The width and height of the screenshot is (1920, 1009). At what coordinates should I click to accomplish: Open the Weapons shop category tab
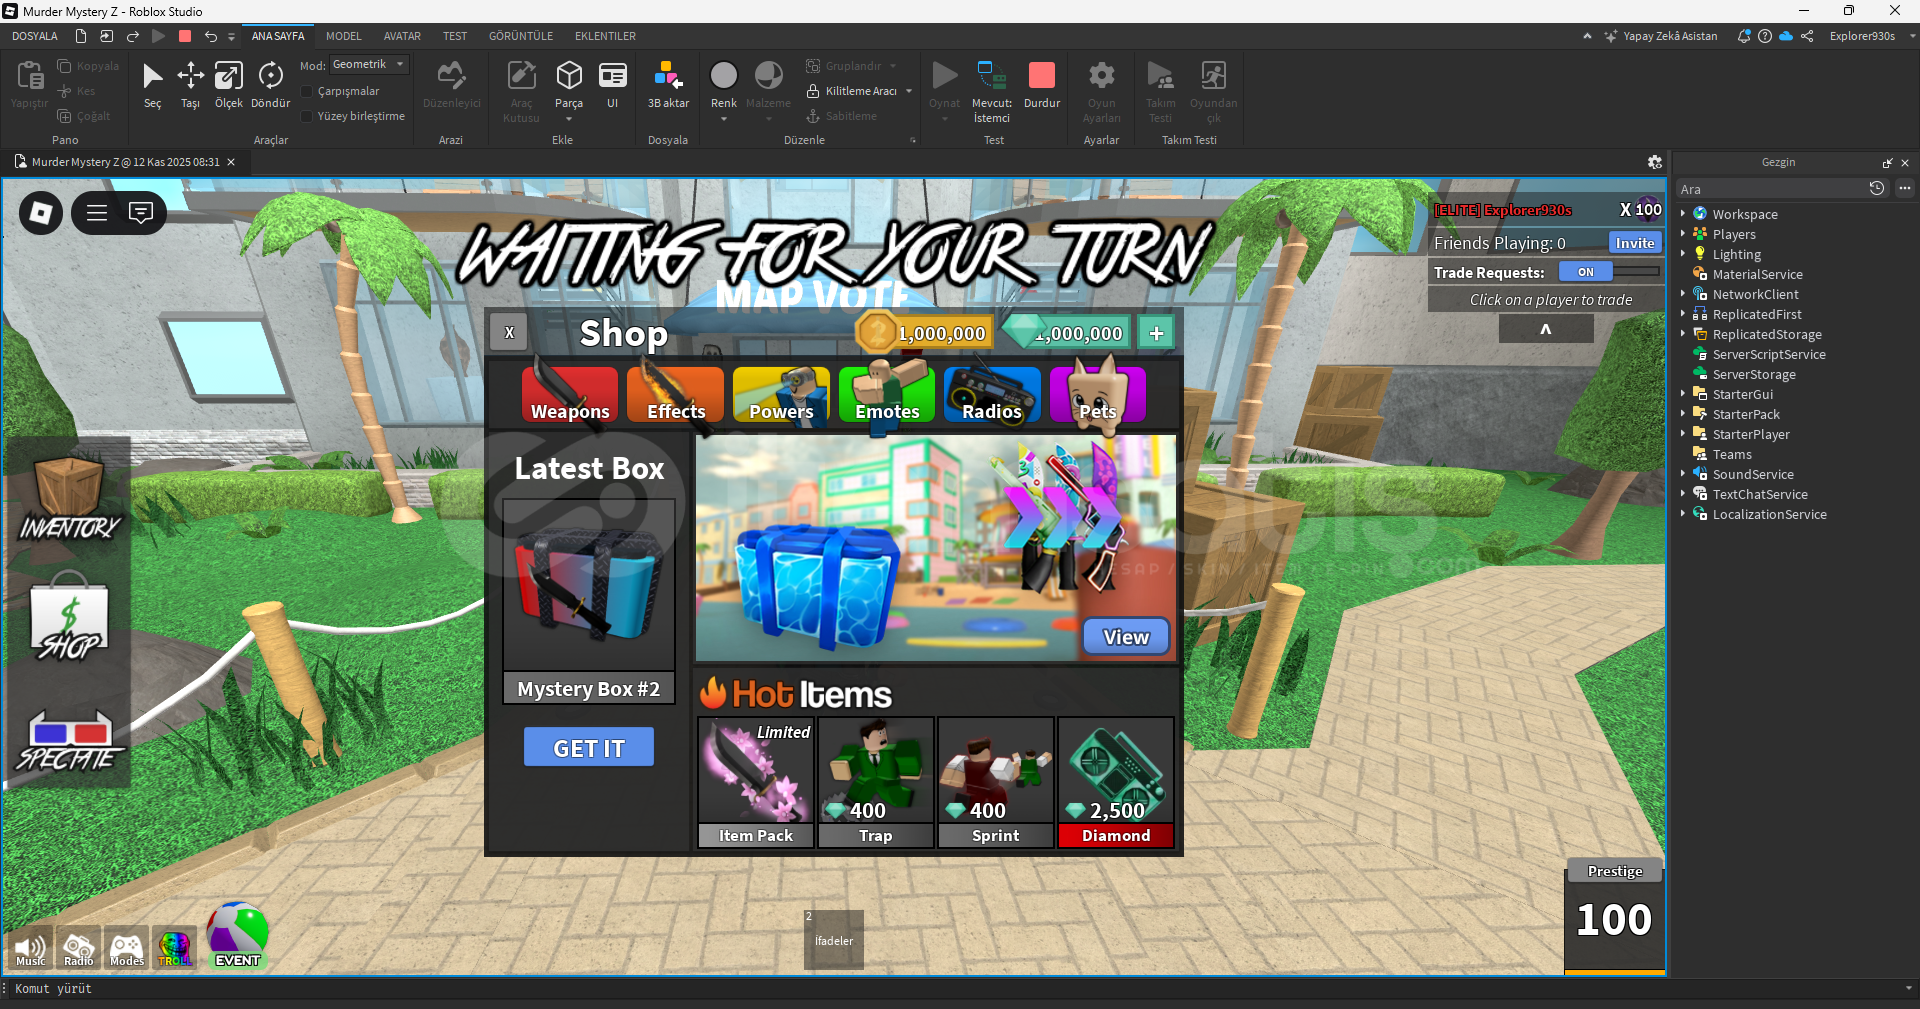569,395
